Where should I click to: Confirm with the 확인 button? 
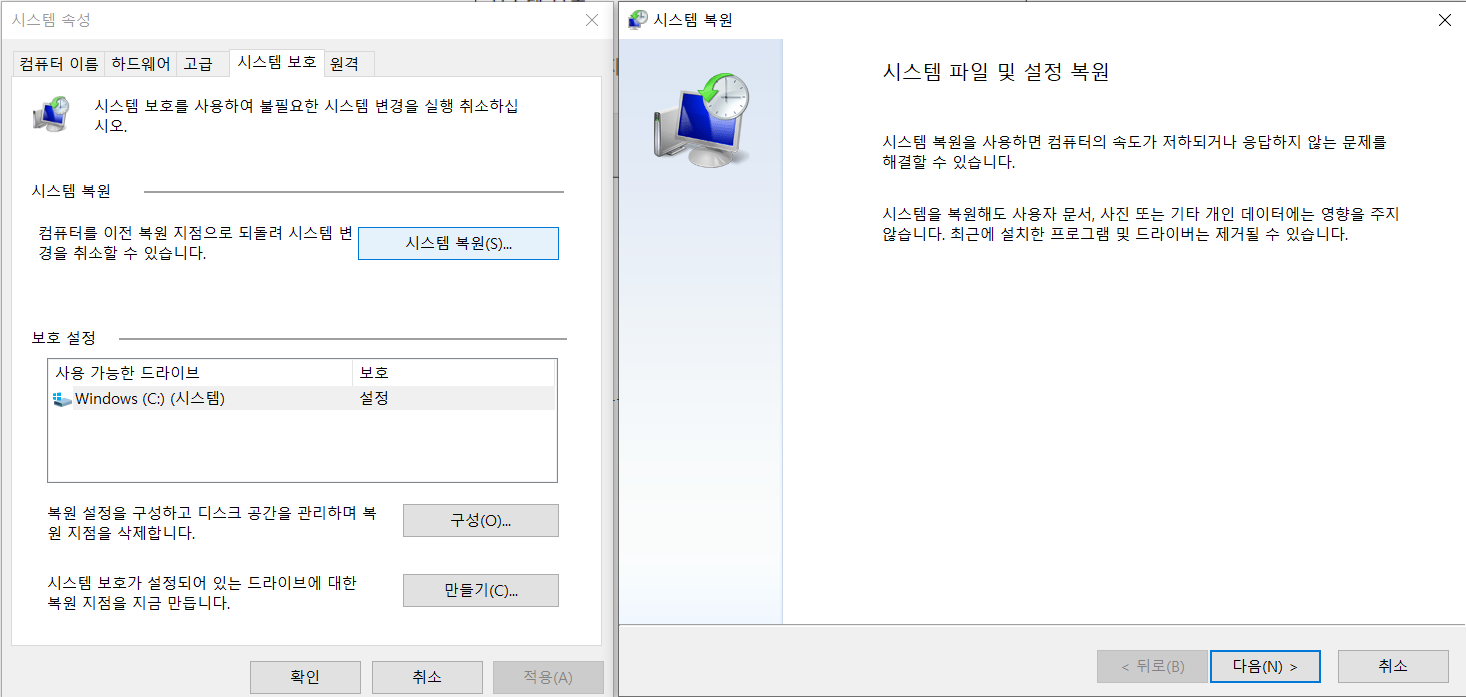tap(305, 677)
